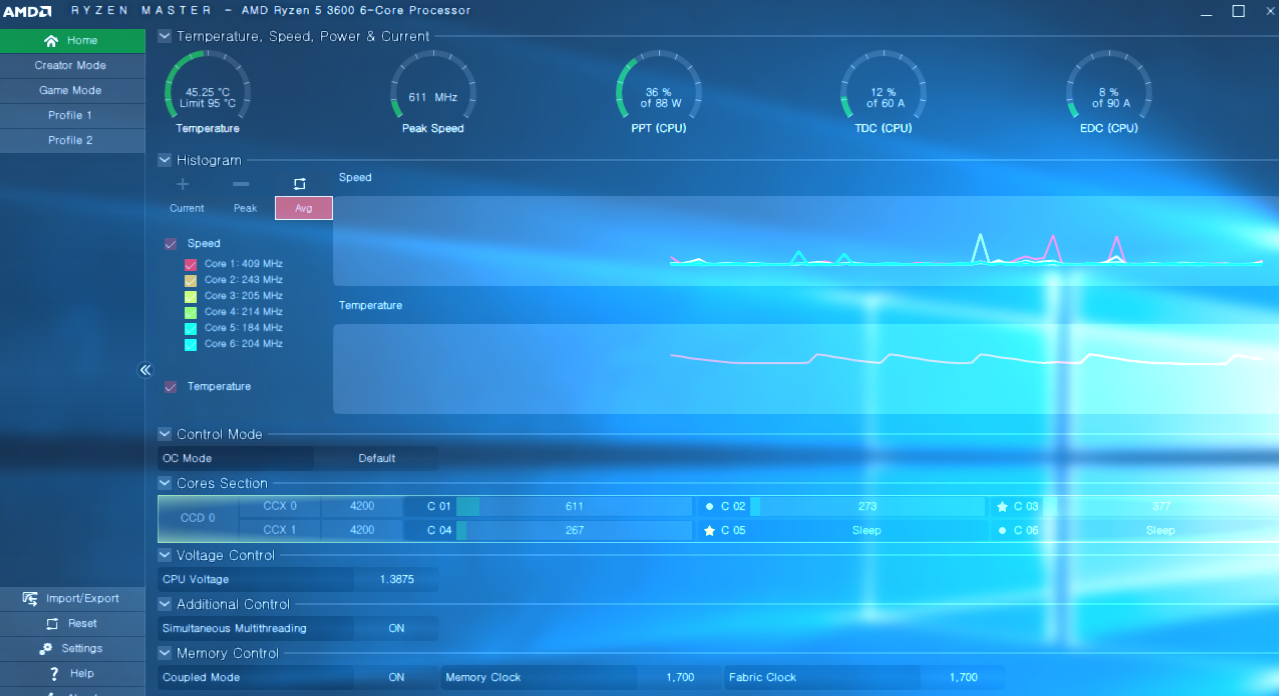Click the star icon beside C 03

[1002, 507]
